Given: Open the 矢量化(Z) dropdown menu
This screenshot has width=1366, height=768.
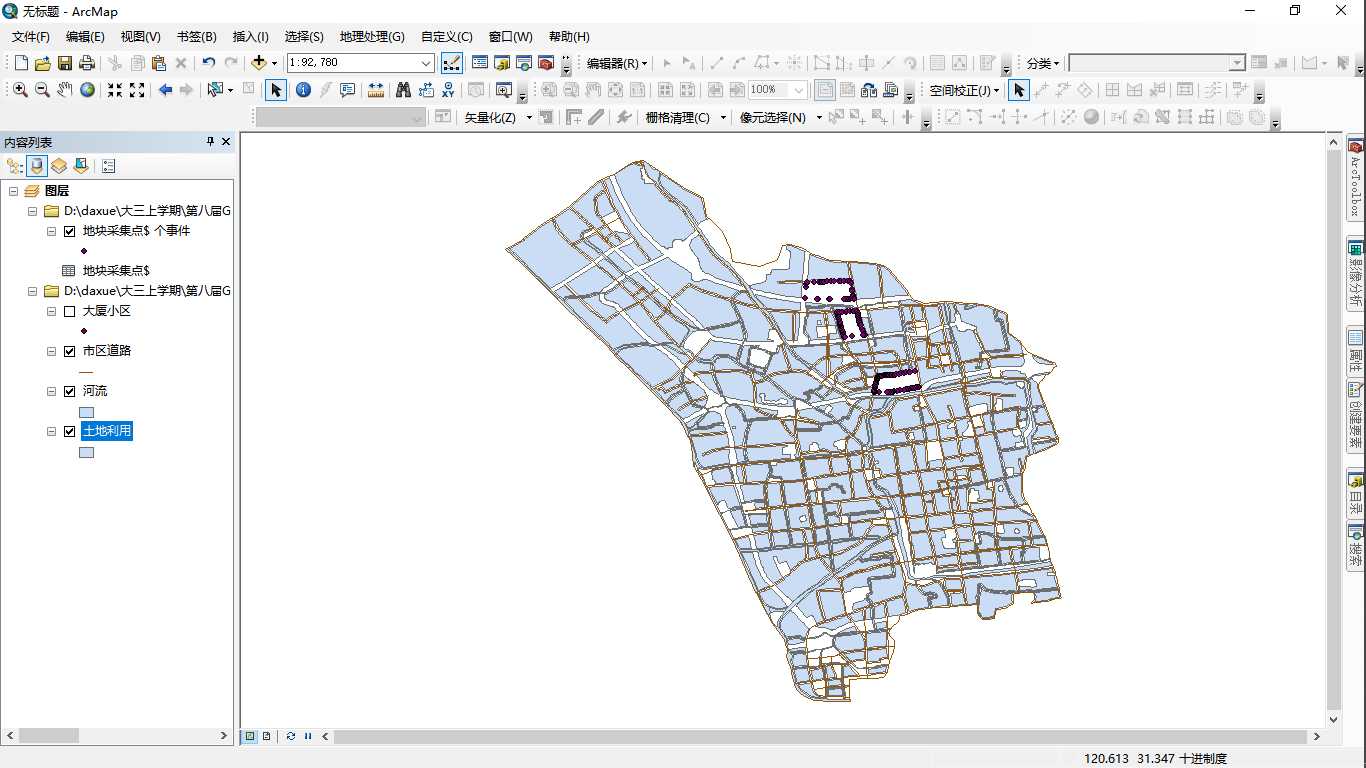Looking at the screenshot, I should point(498,117).
